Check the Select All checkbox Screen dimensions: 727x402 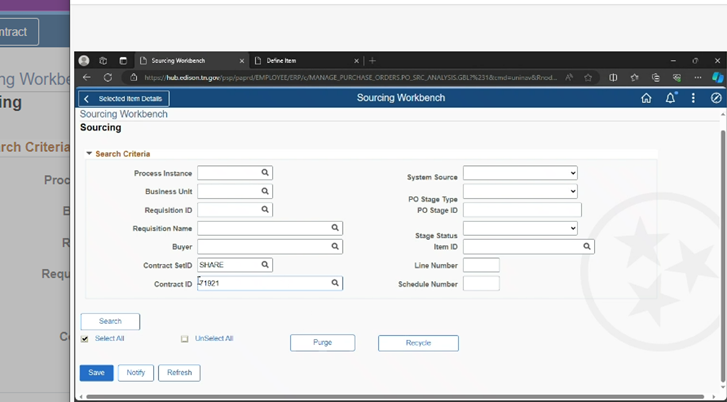tap(84, 339)
